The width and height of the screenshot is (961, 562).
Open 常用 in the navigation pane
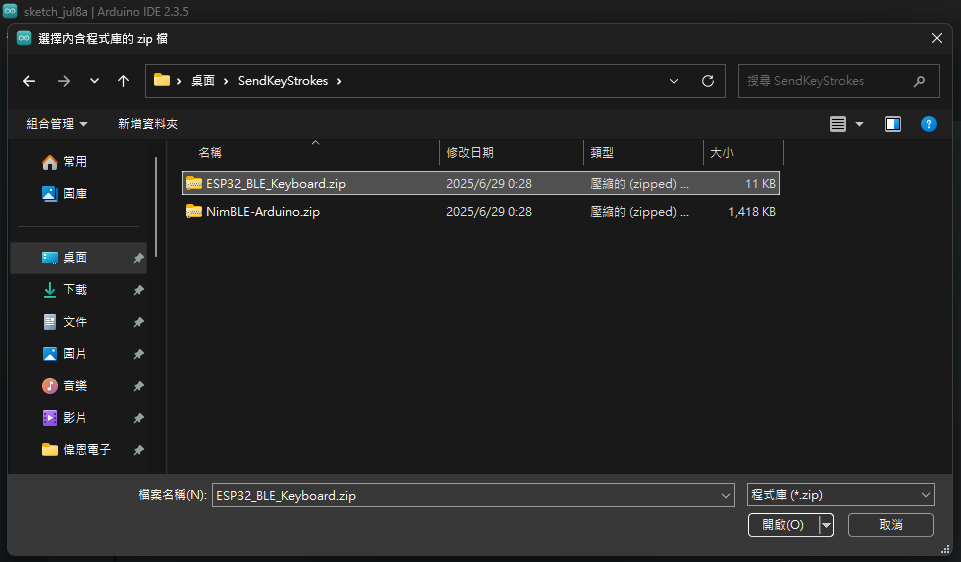(x=75, y=162)
